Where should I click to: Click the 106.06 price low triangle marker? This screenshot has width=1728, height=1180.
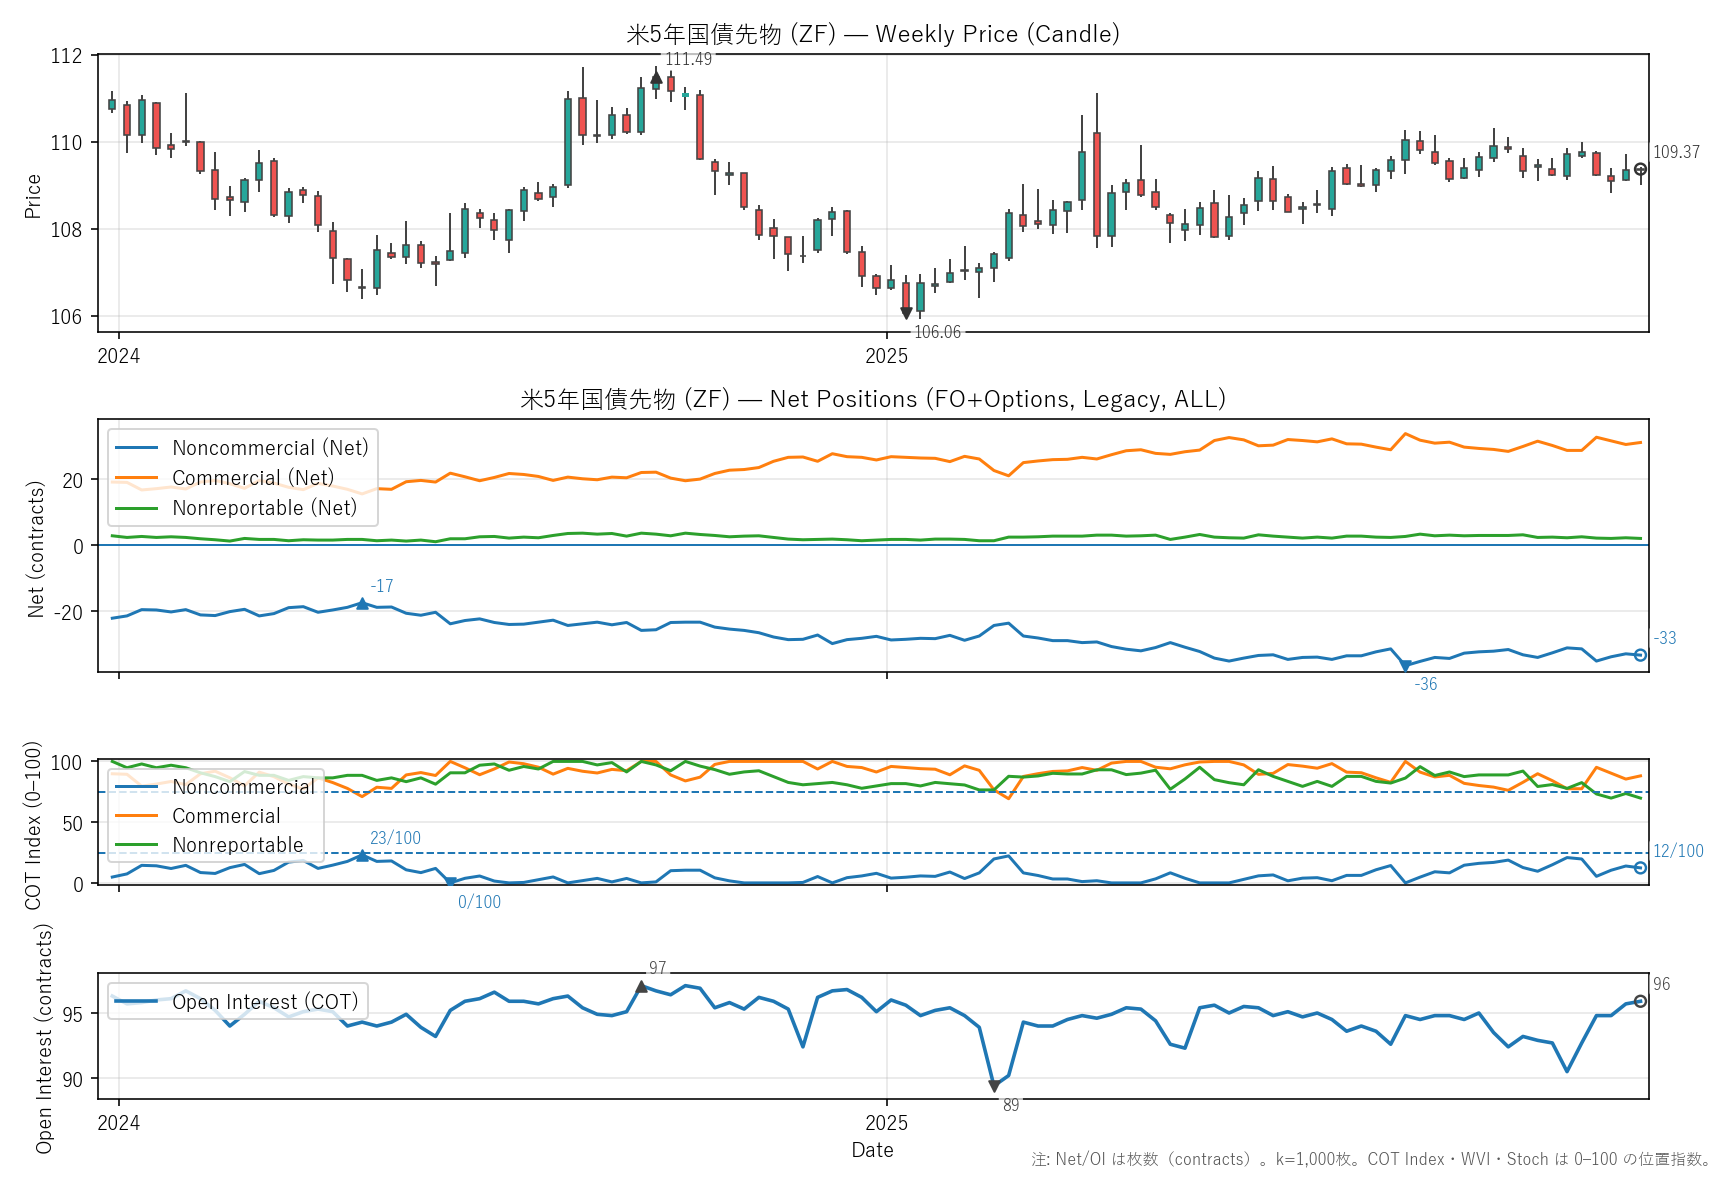906,313
